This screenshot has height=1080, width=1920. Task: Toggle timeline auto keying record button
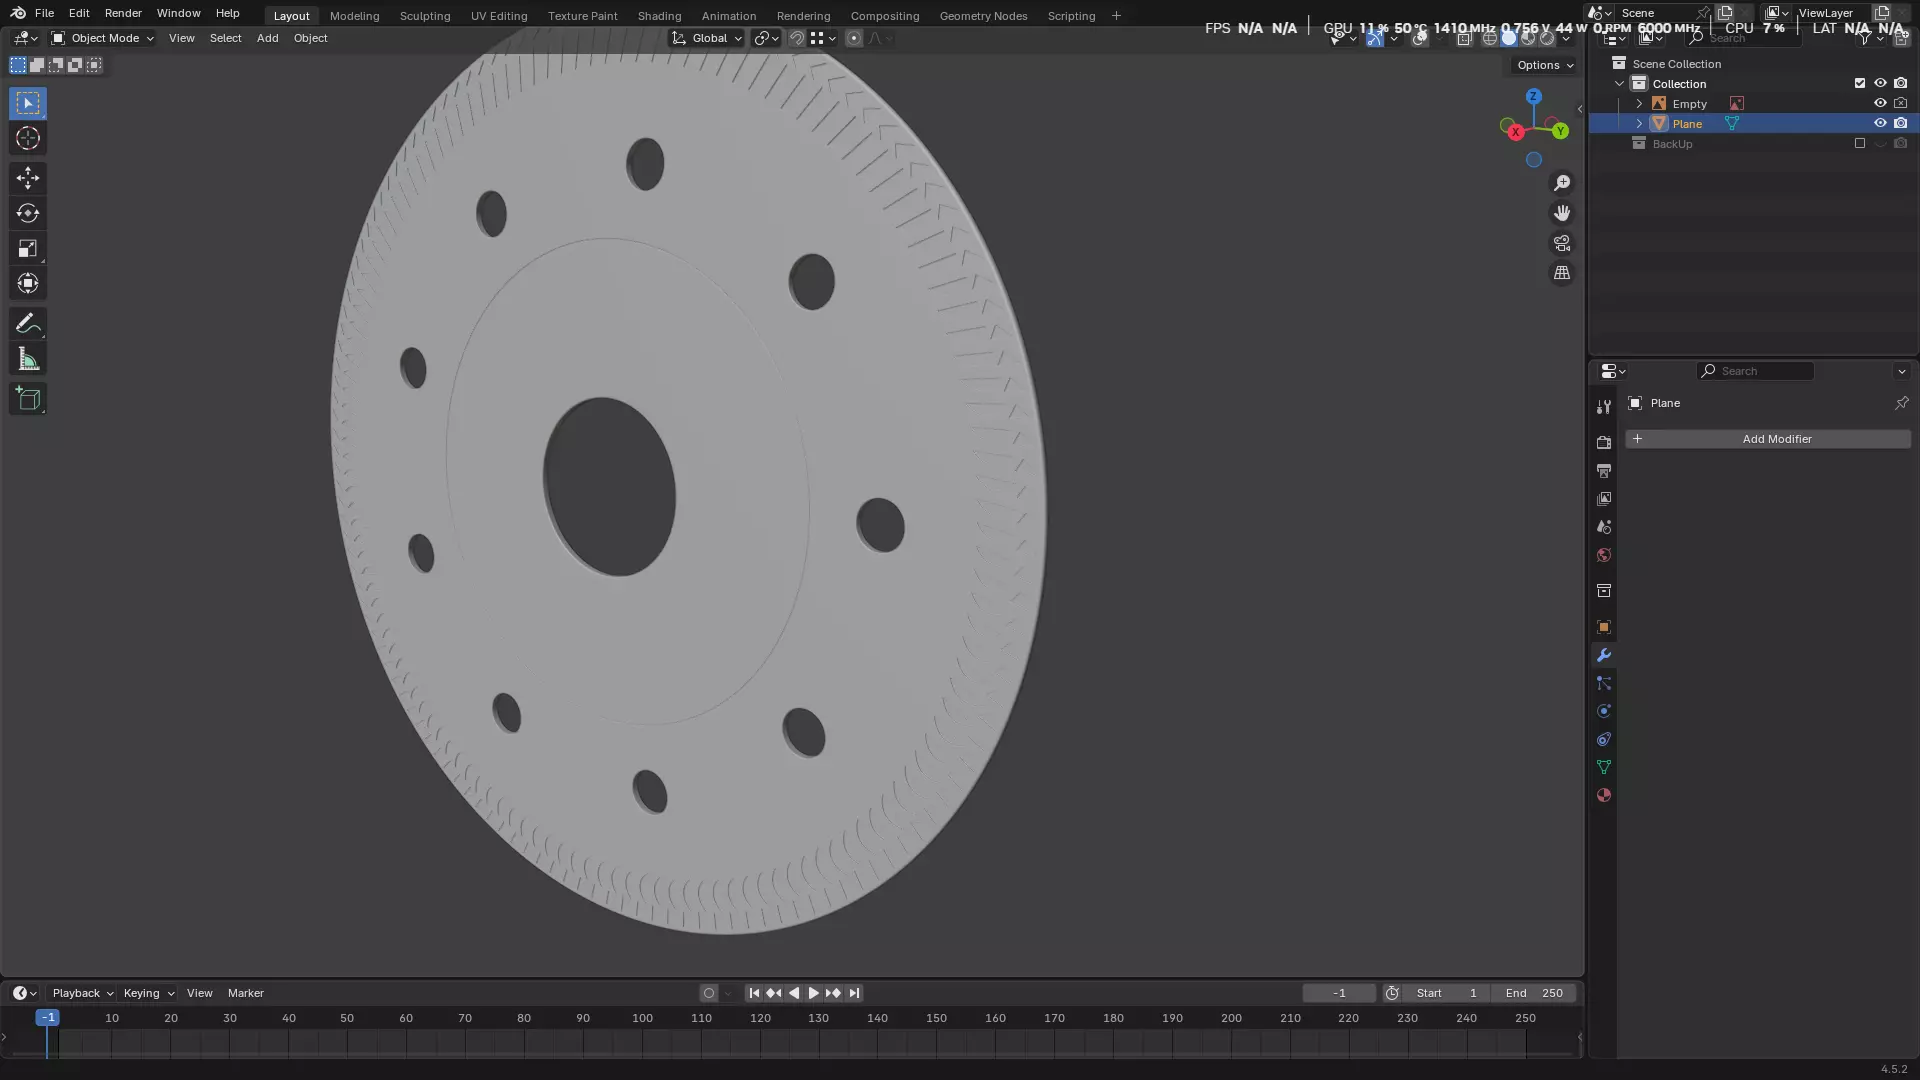pos(709,993)
